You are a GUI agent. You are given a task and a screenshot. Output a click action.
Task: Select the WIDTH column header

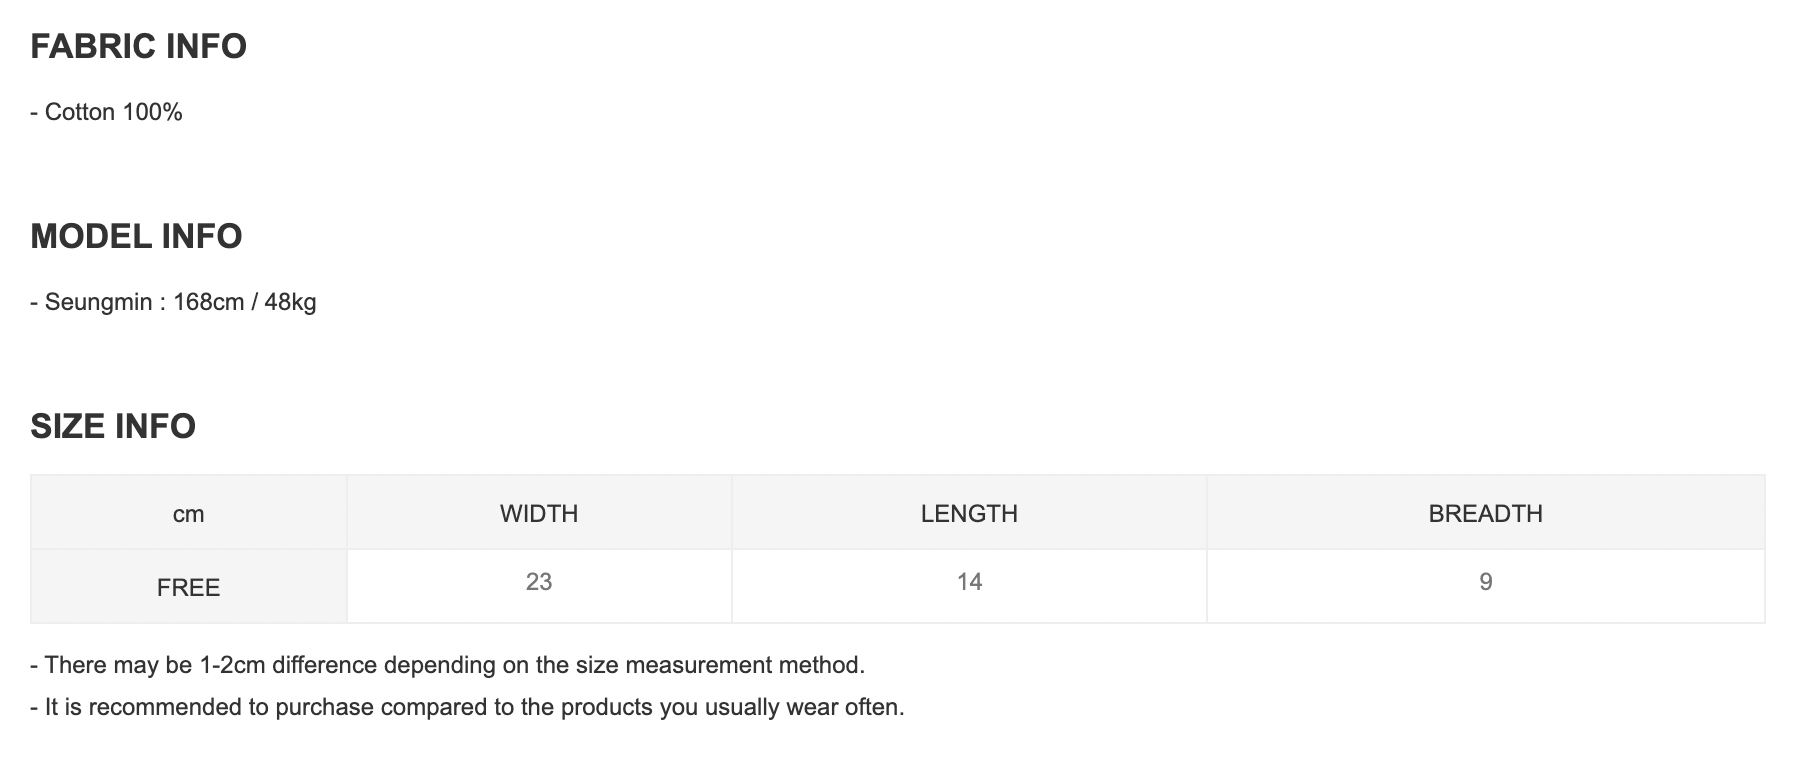539,514
